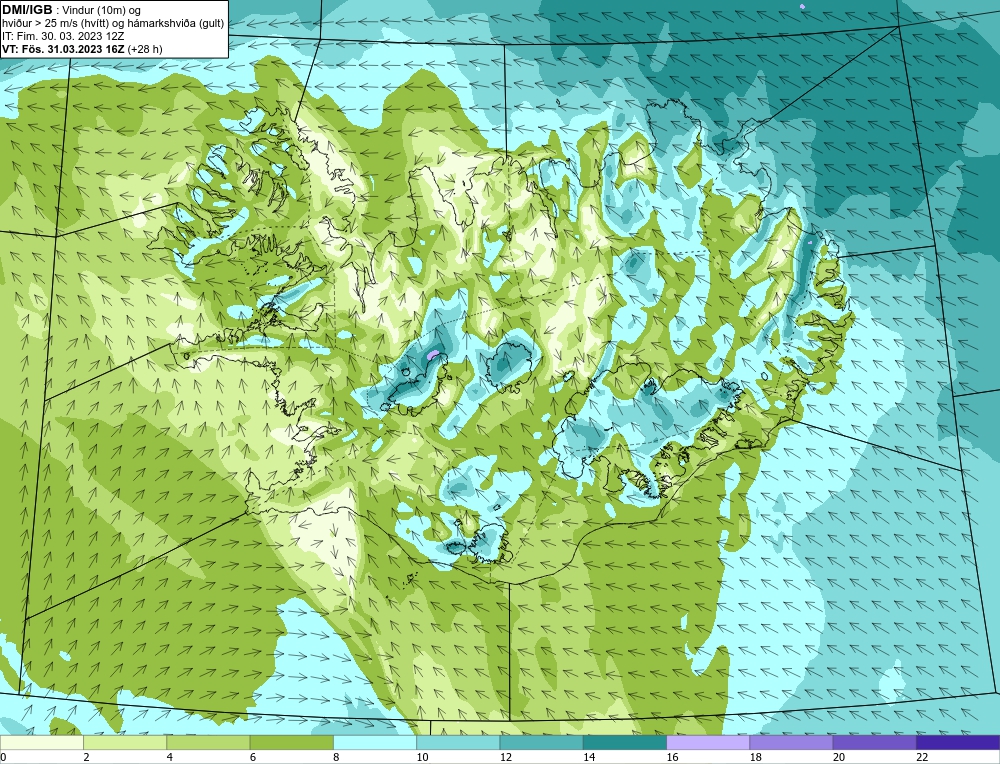Click the legend scale label '4'
The image size is (1000, 764).
point(170,758)
